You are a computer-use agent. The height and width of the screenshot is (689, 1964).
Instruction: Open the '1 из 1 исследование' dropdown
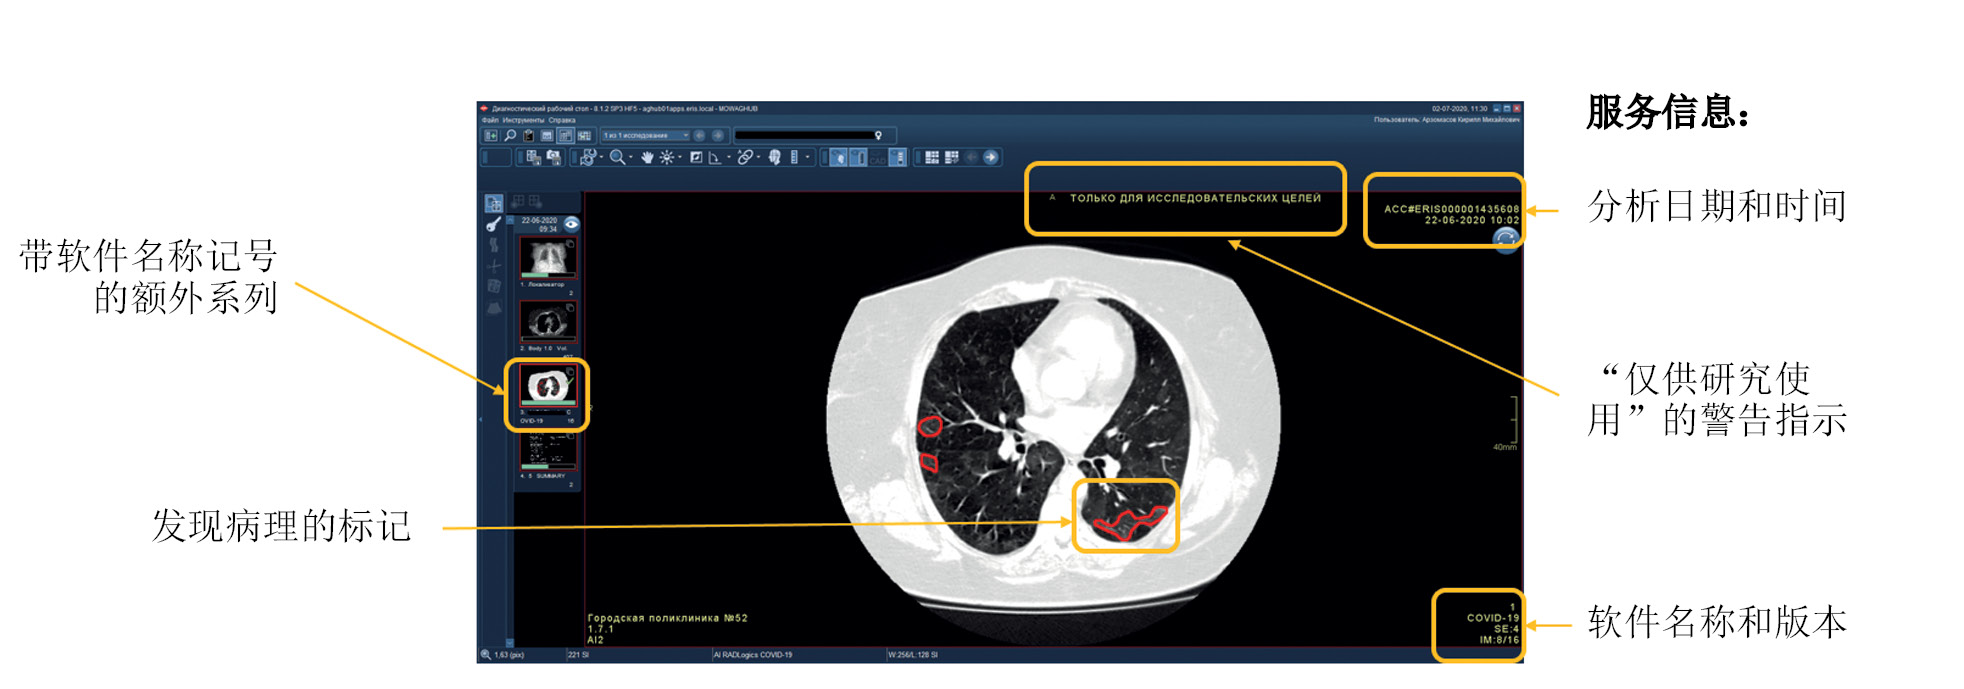pos(645,135)
